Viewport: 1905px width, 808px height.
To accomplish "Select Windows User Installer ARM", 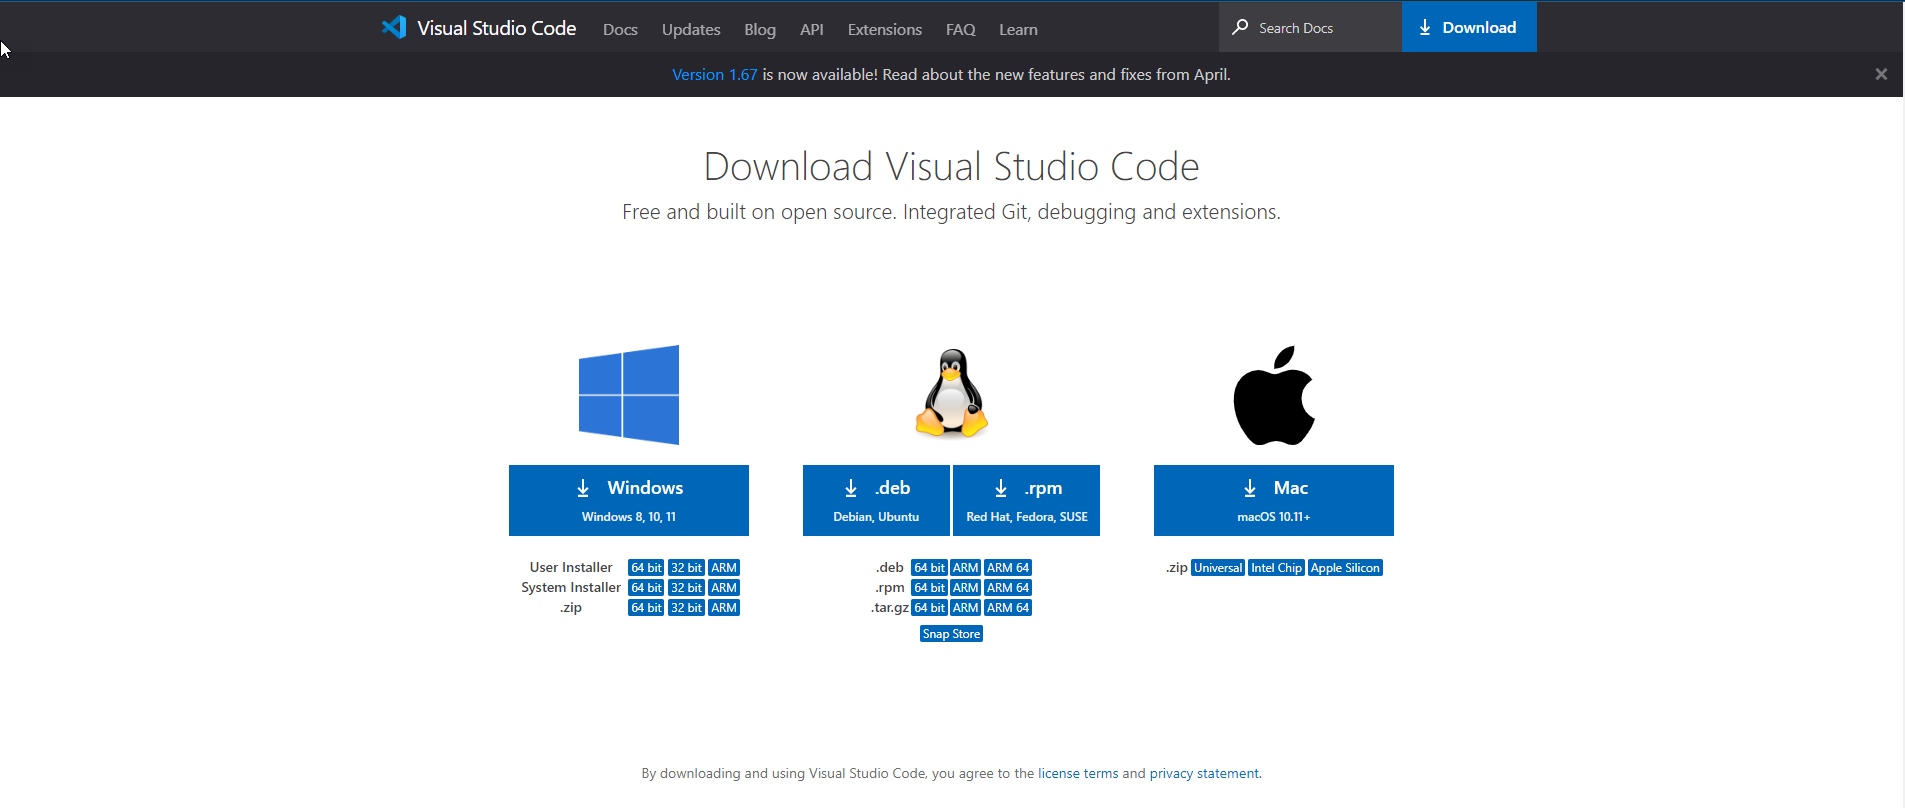I will pos(724,567).
